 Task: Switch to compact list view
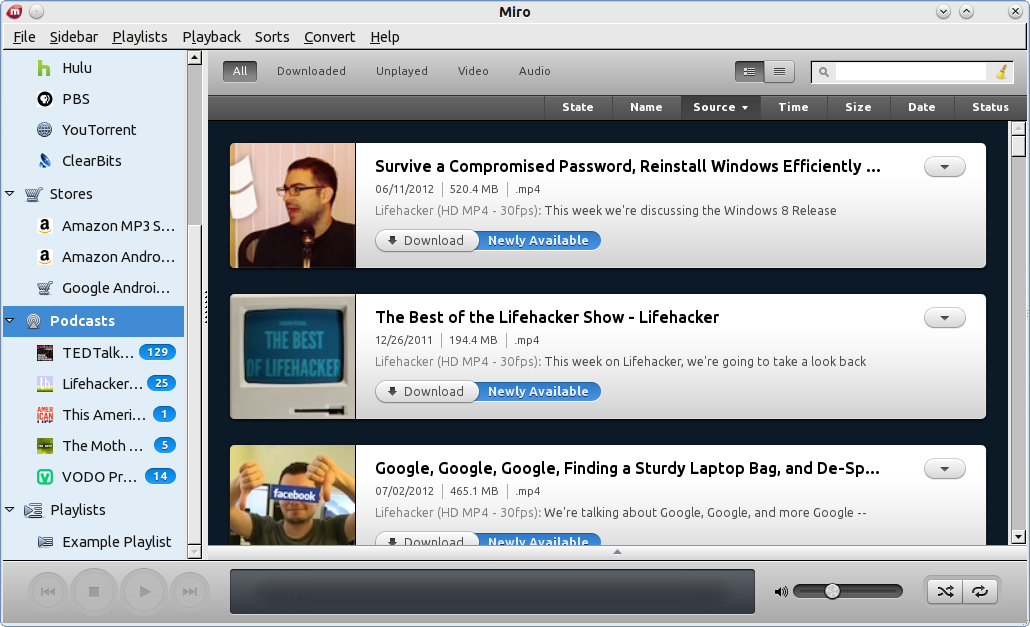click(779, 72)
